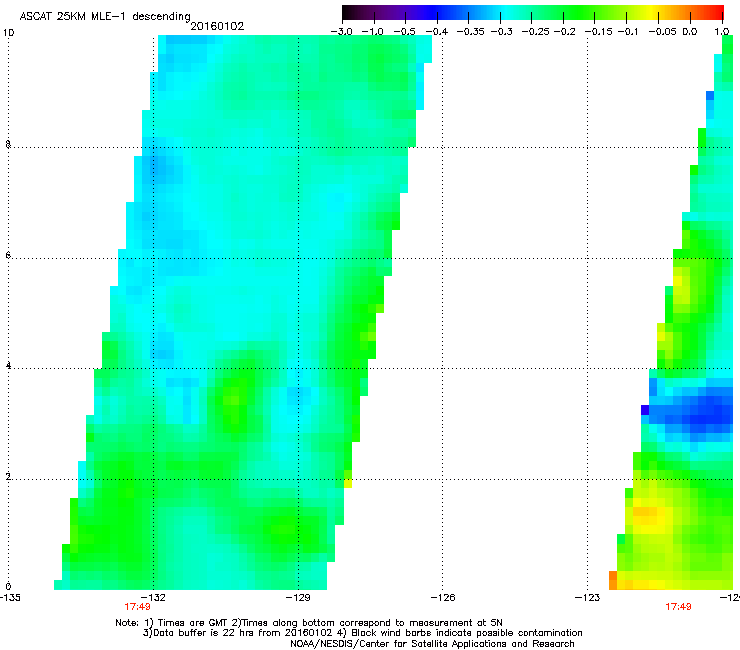Click the orange cell at right swath bottom
Screen dimensions: 740x650
[x=613, y=580]
